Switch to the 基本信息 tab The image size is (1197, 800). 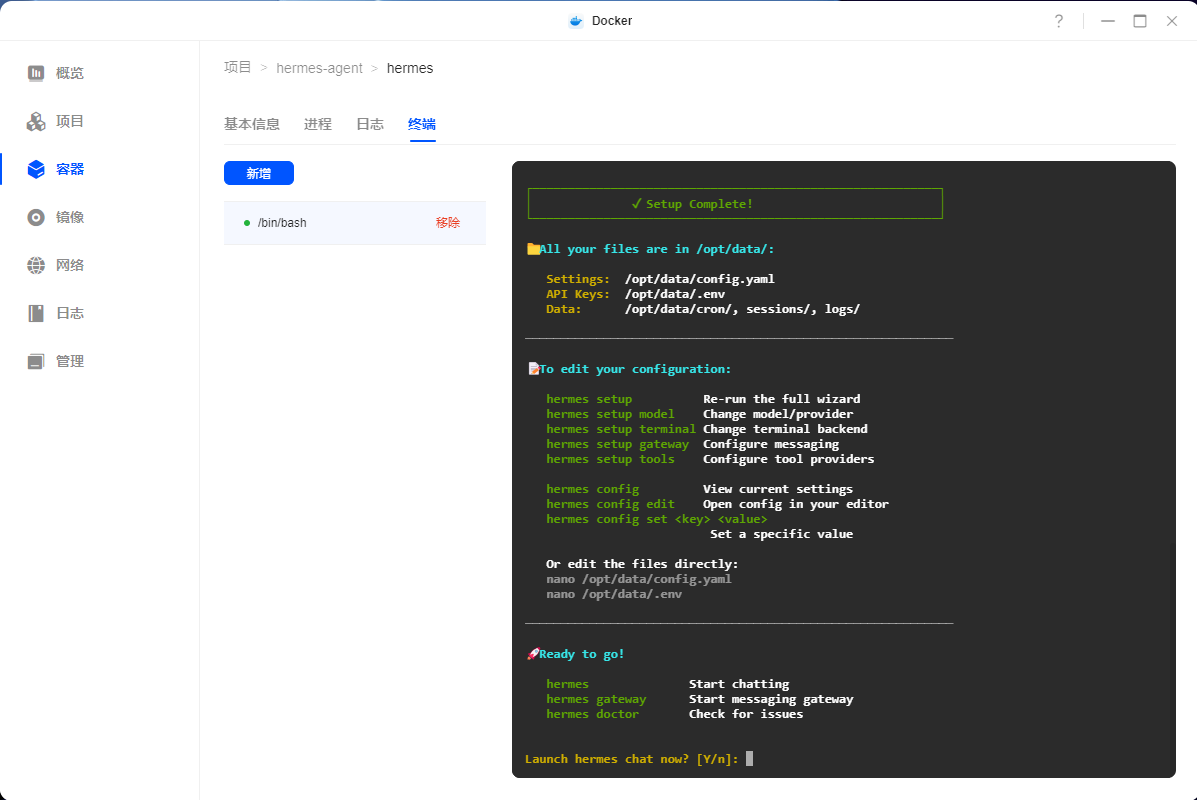click(x=252, y=124)
